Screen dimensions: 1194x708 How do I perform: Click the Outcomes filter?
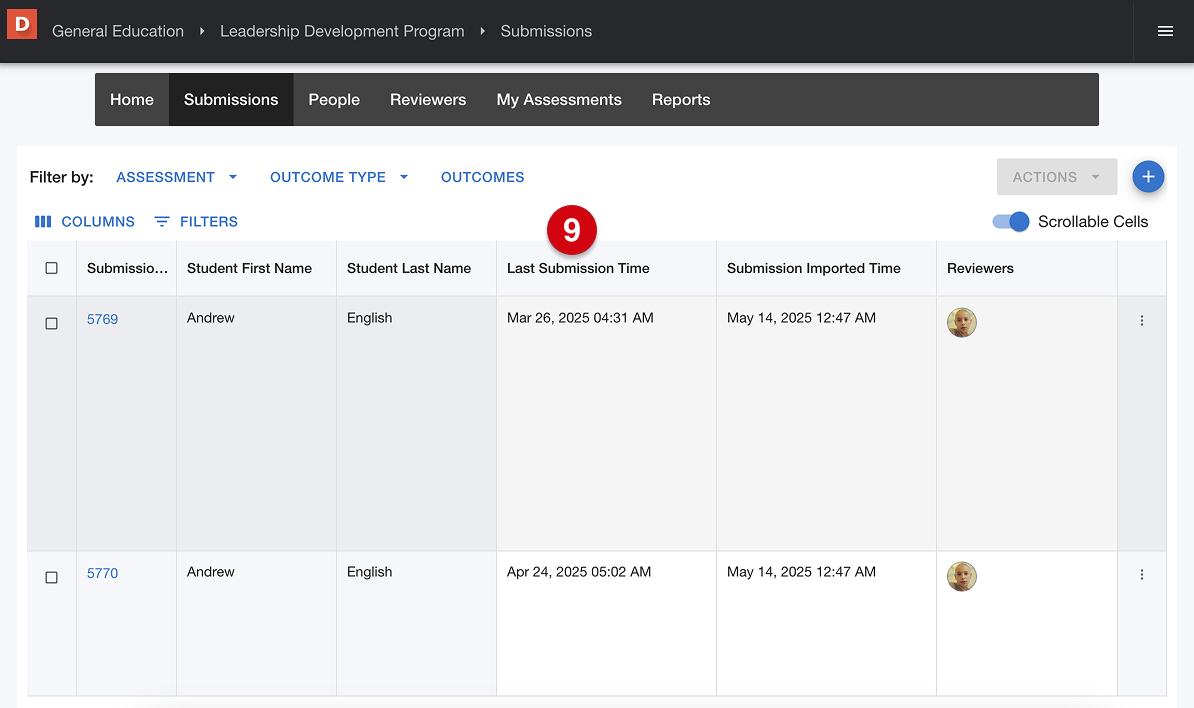coord(482,177)
